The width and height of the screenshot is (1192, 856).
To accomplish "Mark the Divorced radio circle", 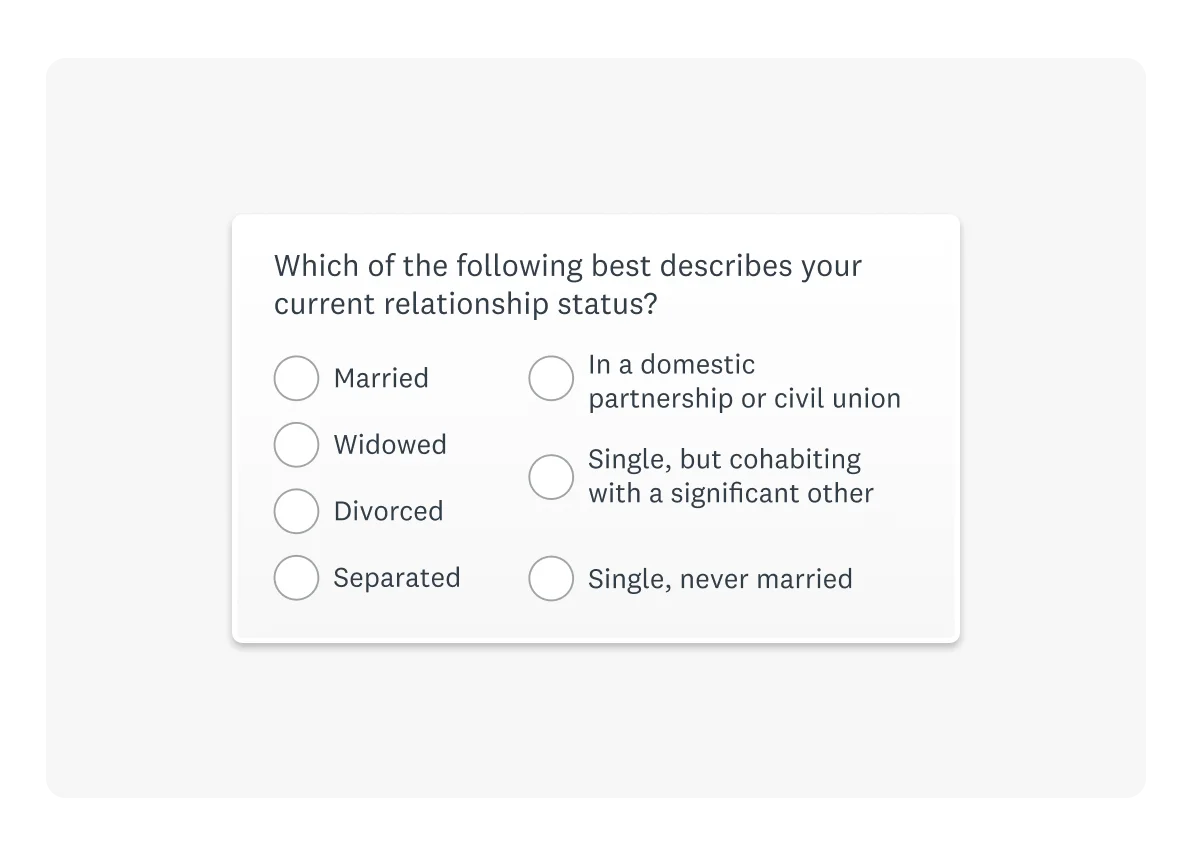I will (x=296, y=511).
